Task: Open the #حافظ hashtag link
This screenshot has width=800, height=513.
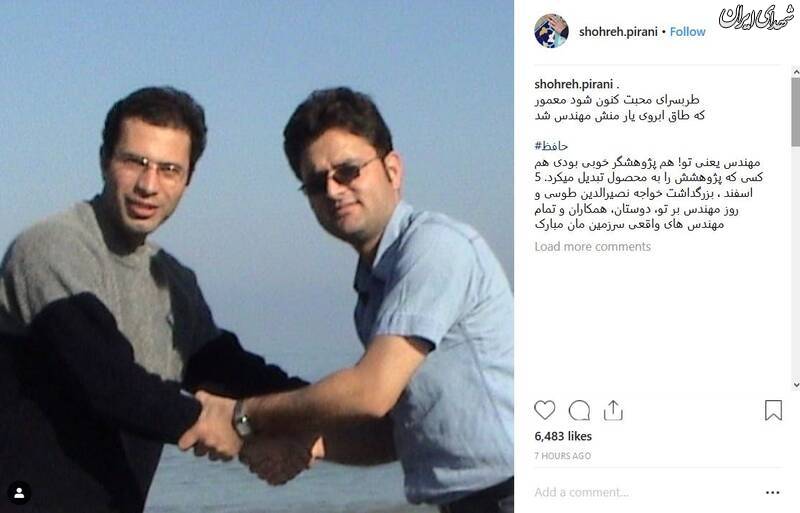Action: click(x=551, y=146)
